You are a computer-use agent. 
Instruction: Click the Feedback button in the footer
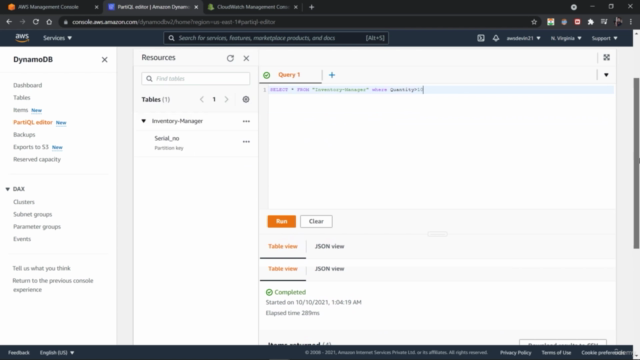[x=19, y=352]
